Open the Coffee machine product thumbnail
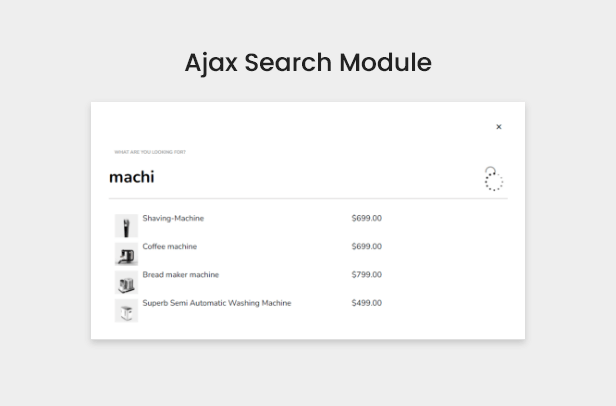Screen dimensions: 616x406 pyautogui.click(x=126, y=254)
